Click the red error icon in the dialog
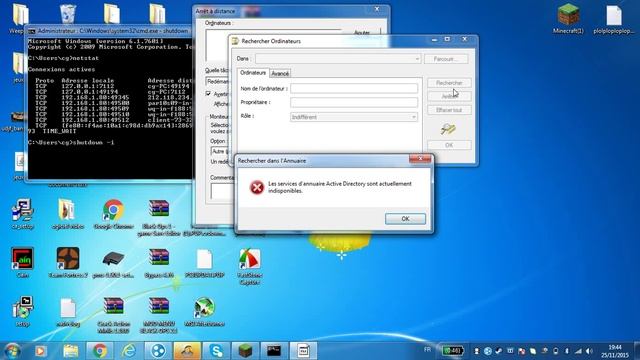The height and width of the screenshot is (360, 640). tap(257, 187)
